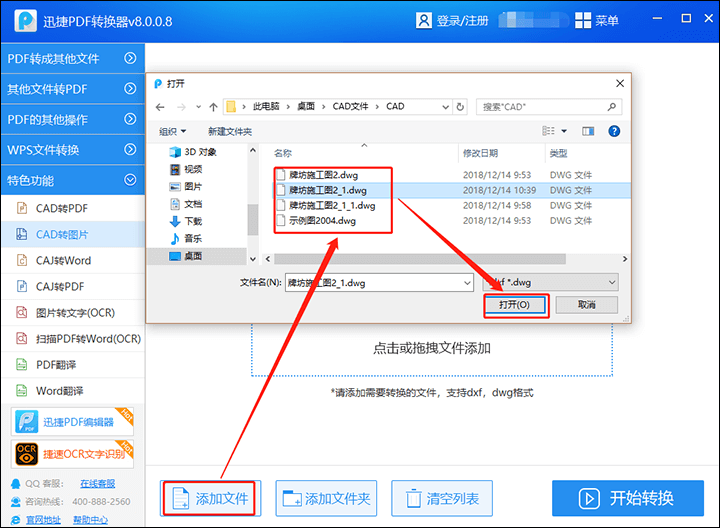
Task: Click the 文件名(N) input field
Action: (x=379, y=283)
